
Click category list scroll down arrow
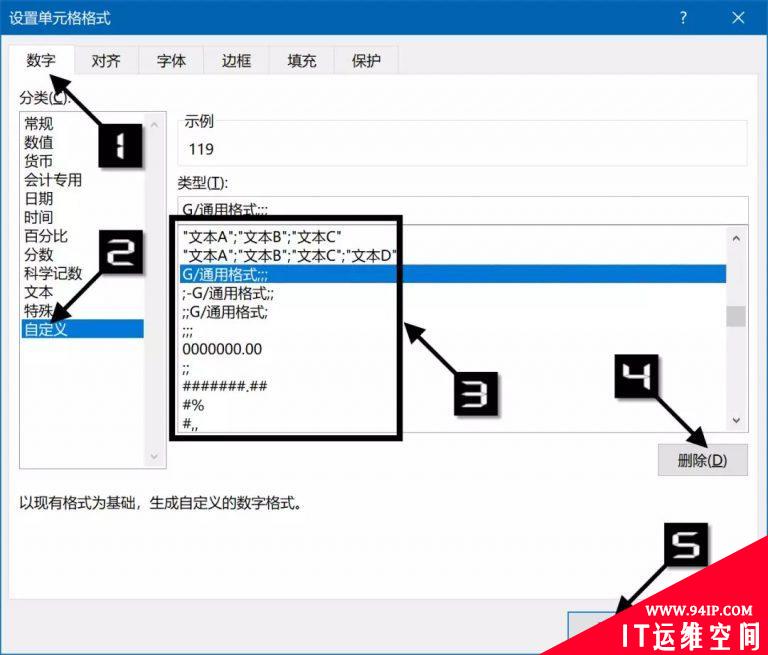(x=154, y=457)
